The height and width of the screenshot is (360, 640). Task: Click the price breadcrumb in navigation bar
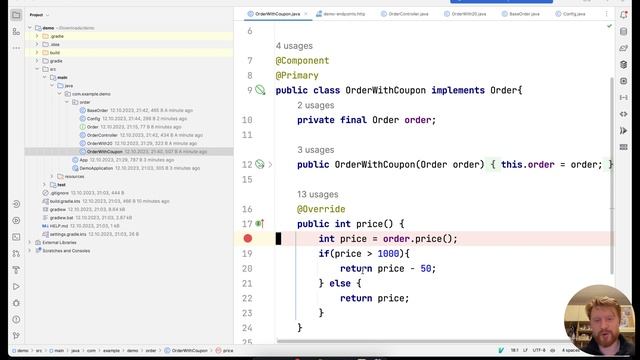click(224, 350)
